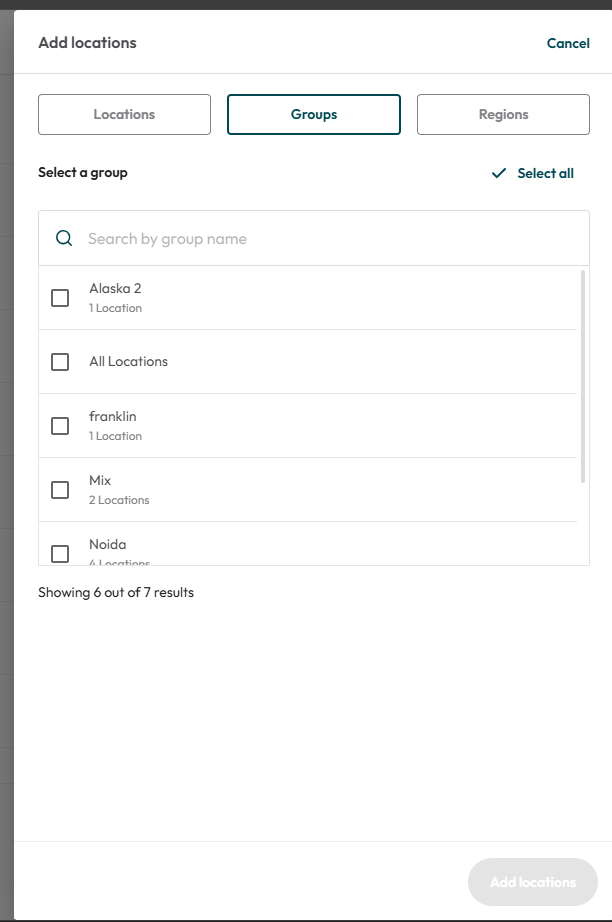Toggle the Noida group checkbox
This screenshot has height=922, width=612.
[60, 554]
